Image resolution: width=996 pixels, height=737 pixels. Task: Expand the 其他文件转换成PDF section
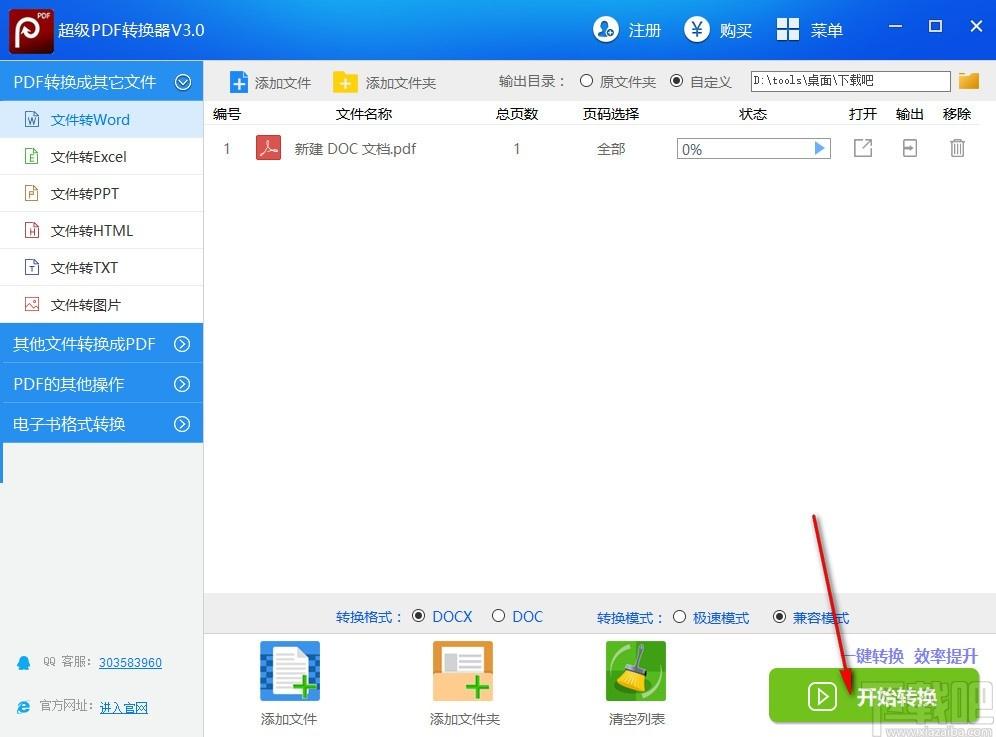click(x=182, y=344)
